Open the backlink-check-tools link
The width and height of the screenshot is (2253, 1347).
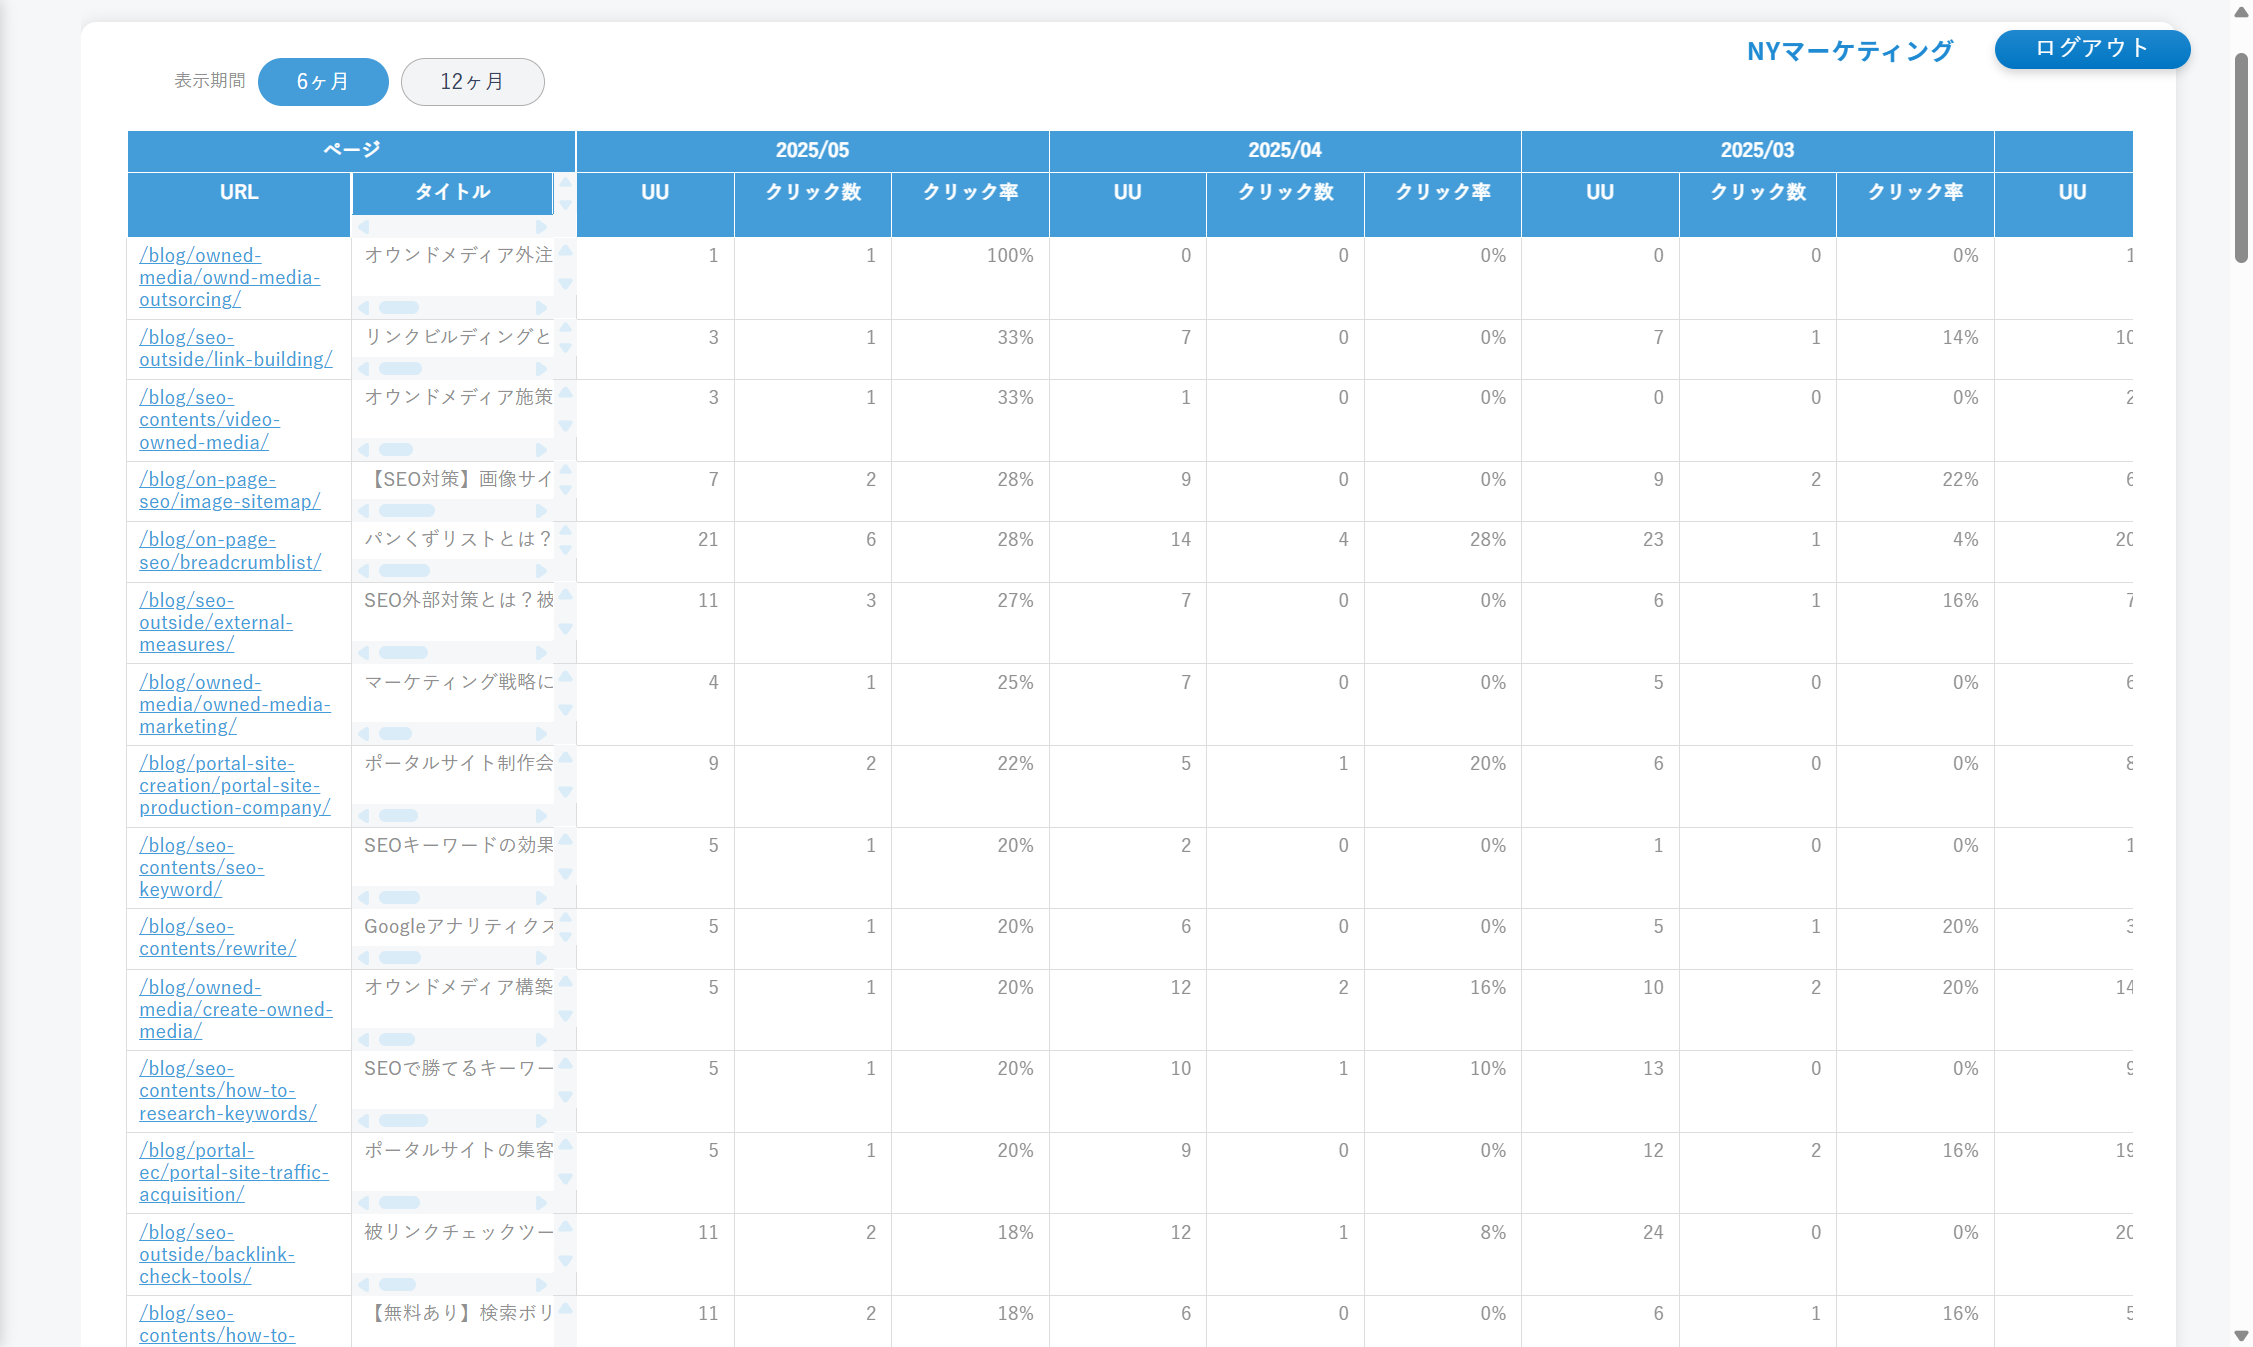[x=217, y=1254]
